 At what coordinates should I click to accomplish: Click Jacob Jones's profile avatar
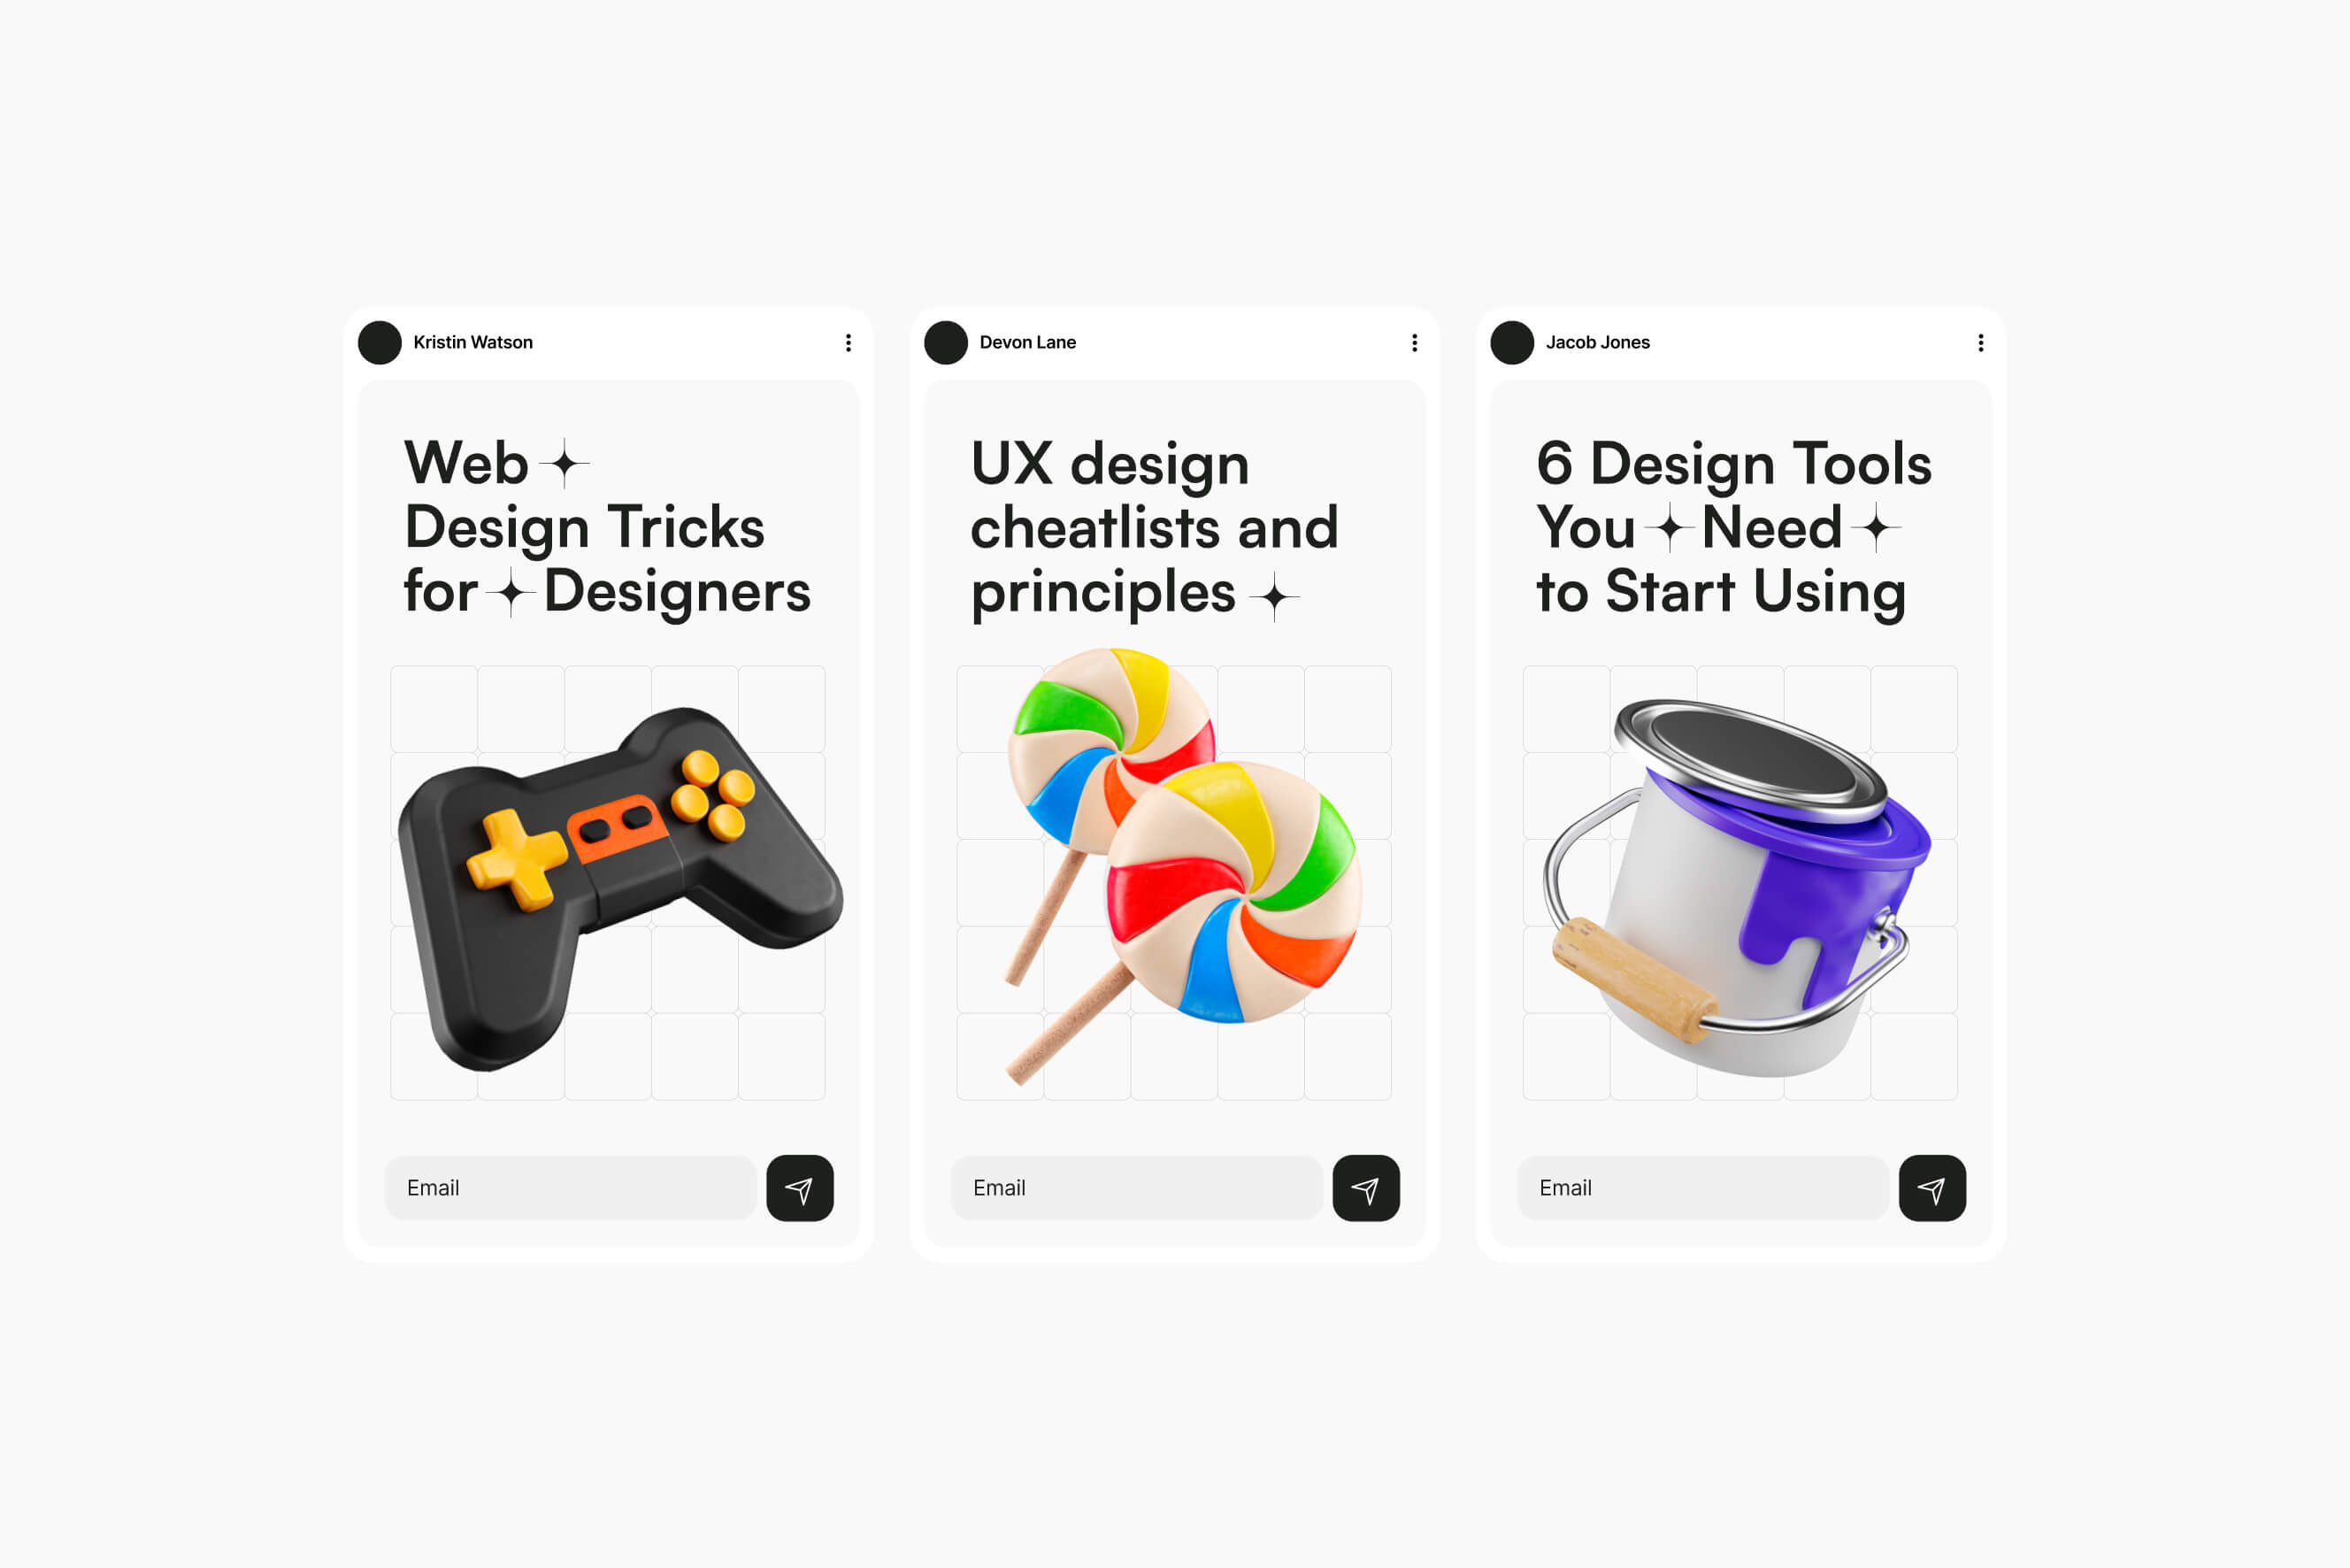coord(1512,343)
